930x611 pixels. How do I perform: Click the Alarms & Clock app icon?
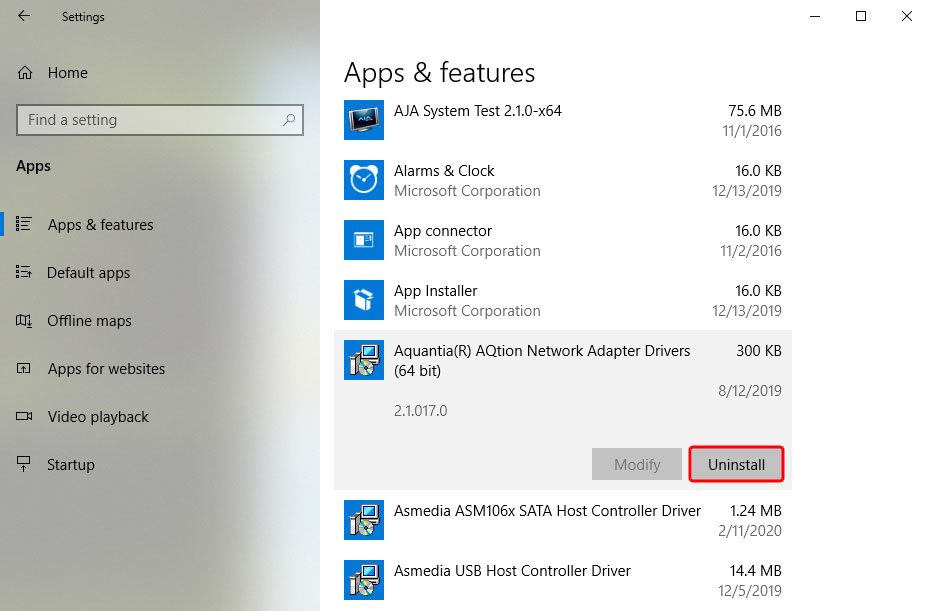[x=362, y=180]
